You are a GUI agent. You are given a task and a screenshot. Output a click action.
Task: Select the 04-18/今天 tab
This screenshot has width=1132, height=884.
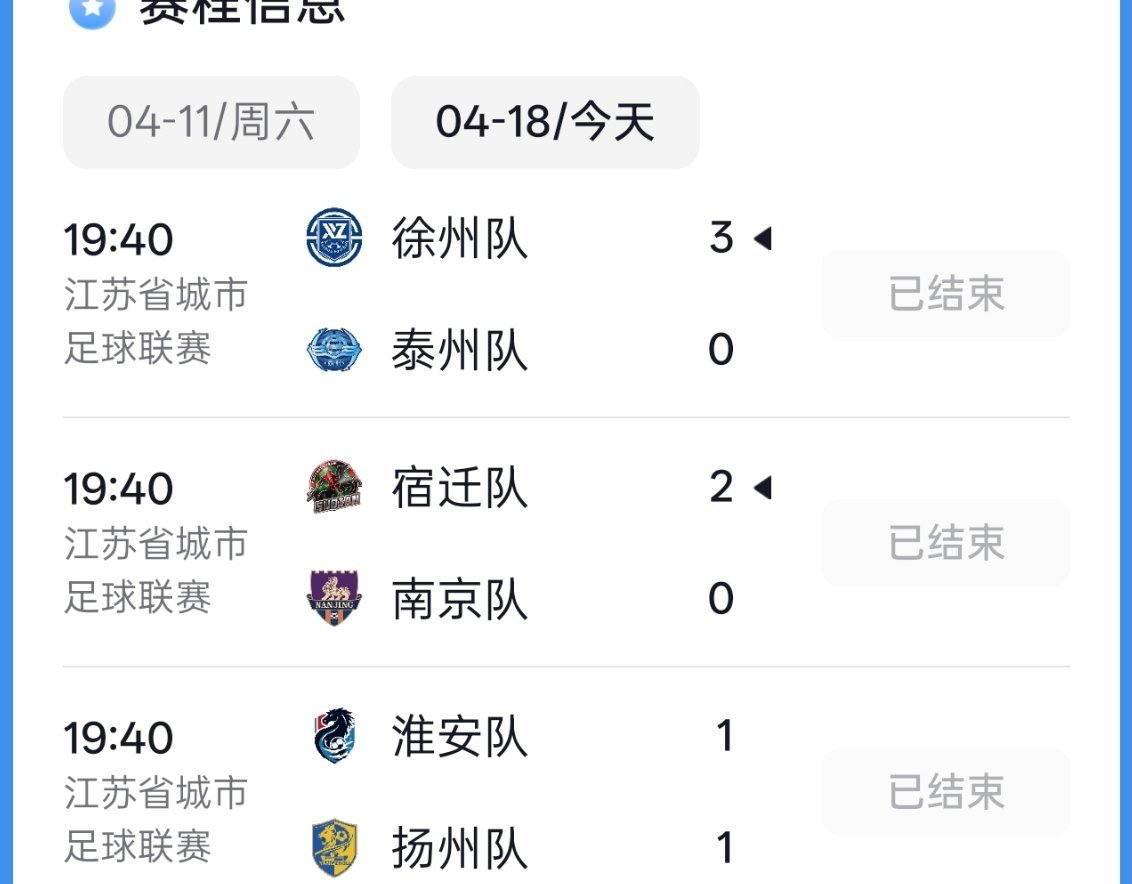(546, 122)
